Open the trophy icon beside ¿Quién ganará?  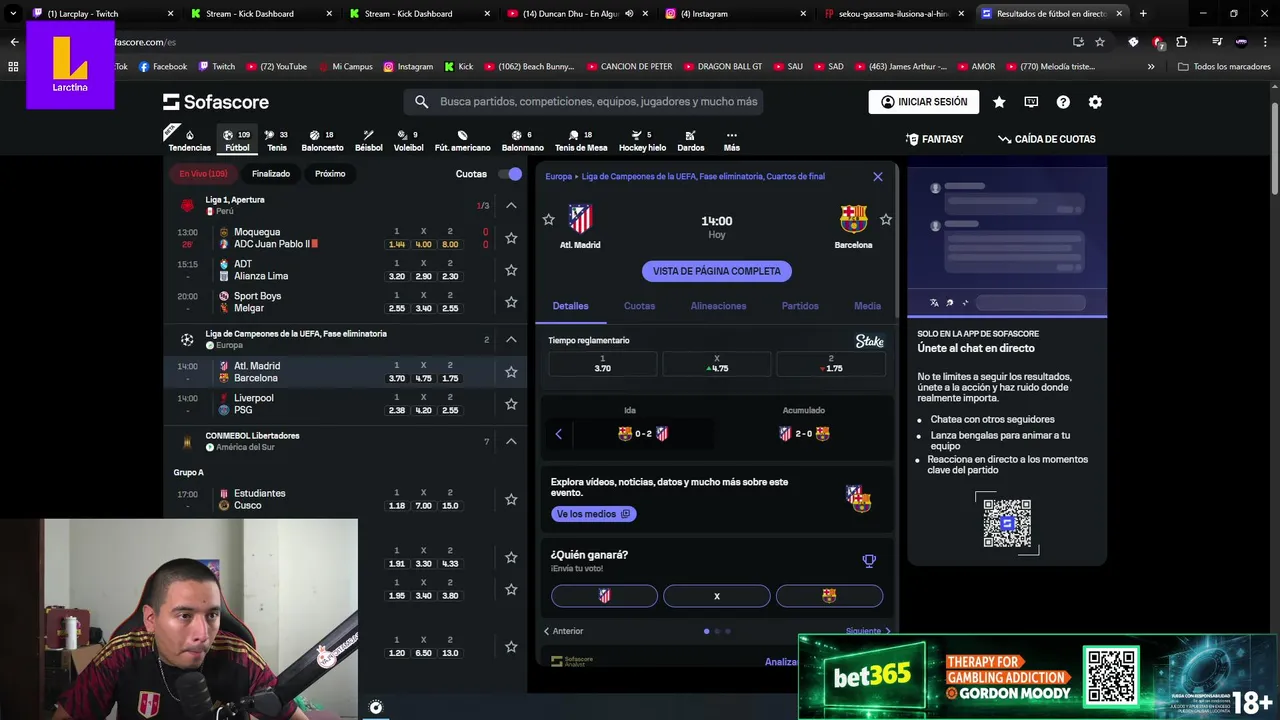869,561
